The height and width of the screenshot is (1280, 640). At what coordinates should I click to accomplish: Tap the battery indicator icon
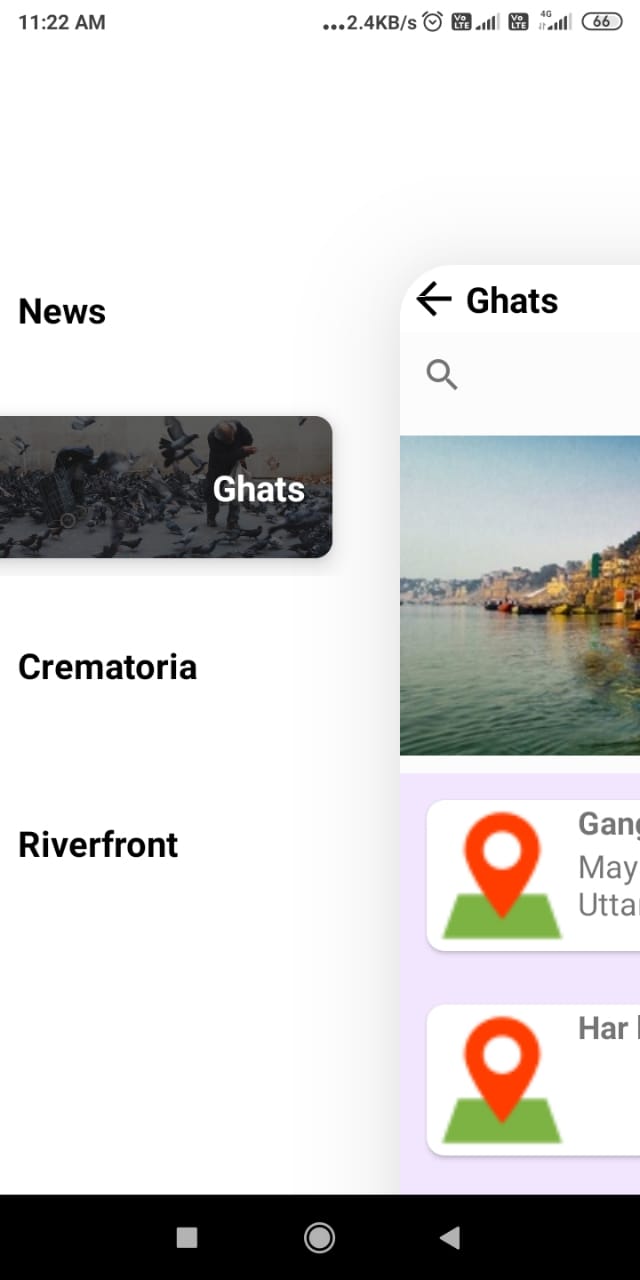[x=602, y=21]
